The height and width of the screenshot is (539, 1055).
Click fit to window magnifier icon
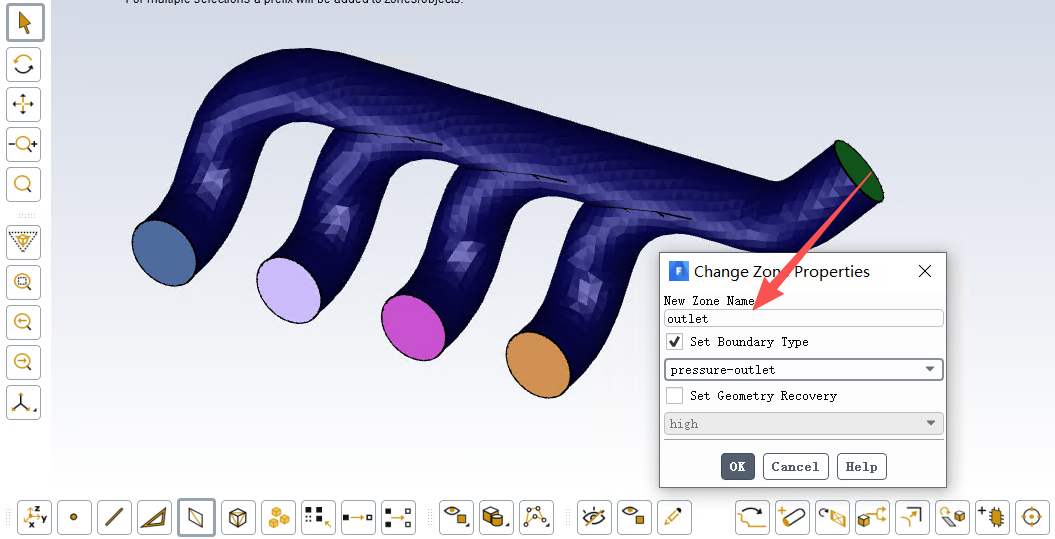(24, 282)
